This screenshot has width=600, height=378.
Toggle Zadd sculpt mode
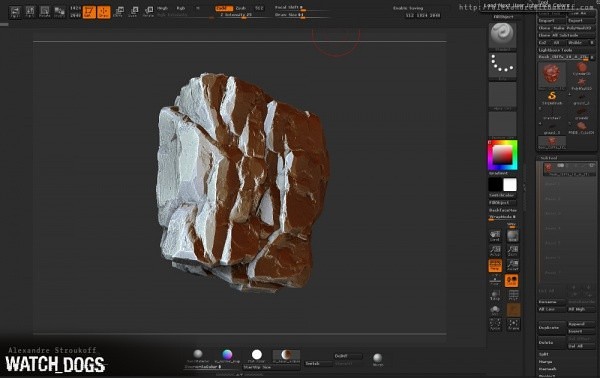coord(224,8)
